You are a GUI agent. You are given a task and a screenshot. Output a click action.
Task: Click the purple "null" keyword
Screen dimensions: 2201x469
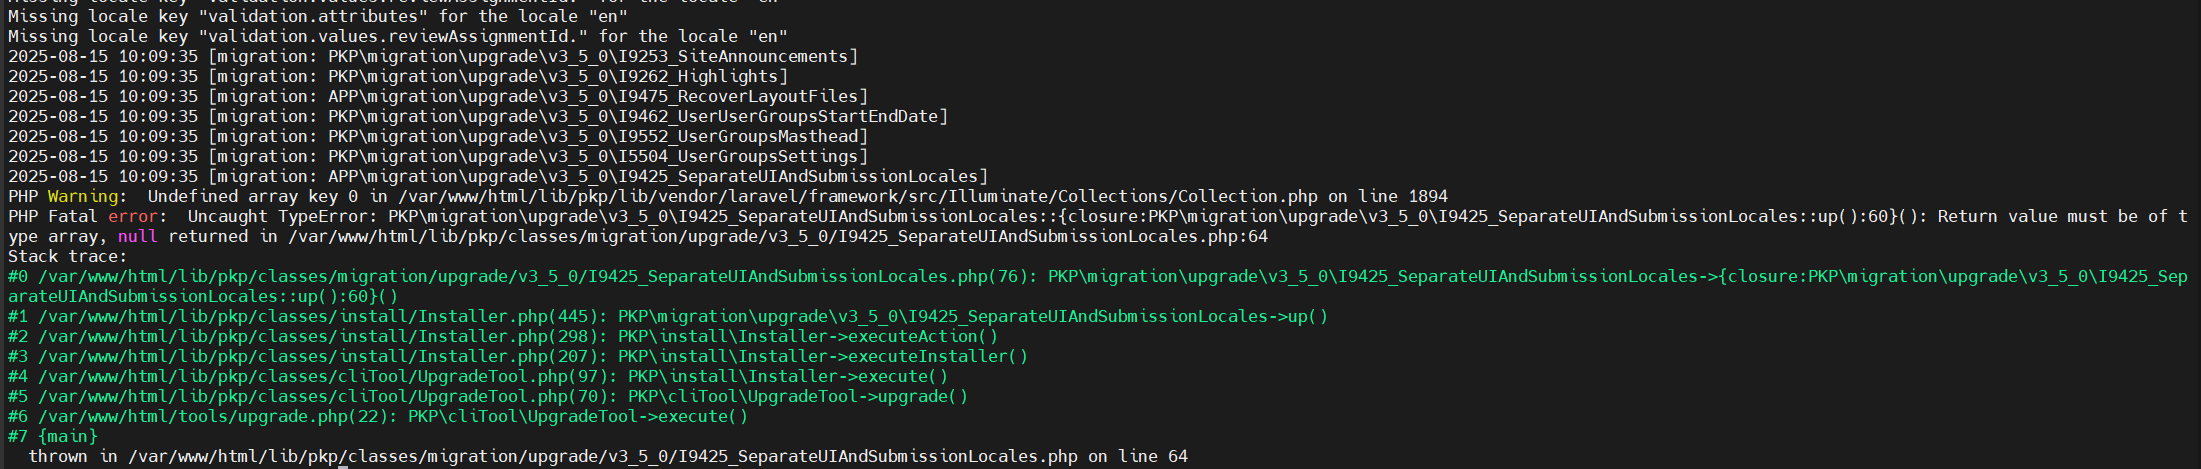(137, 236)
